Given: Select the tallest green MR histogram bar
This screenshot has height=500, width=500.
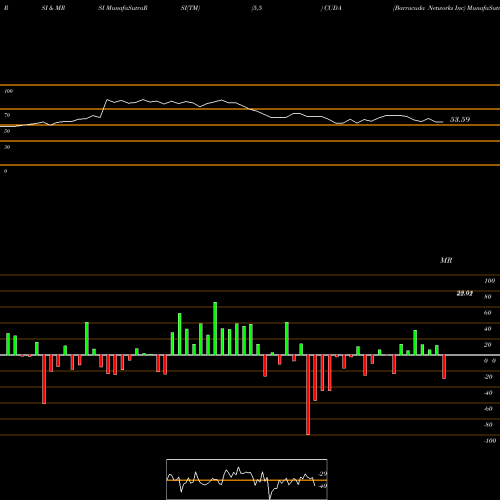Looking at the screenshot, I should 215,328.
